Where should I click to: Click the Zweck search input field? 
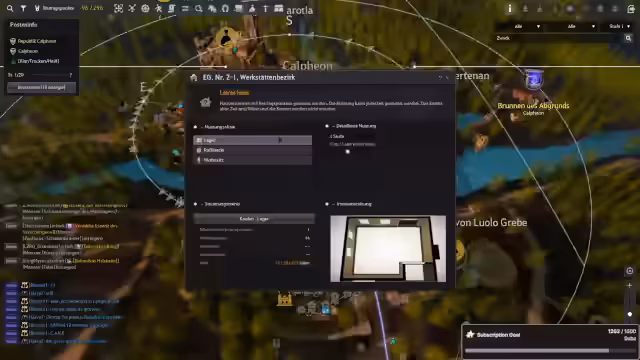click(x=559, y=38)
